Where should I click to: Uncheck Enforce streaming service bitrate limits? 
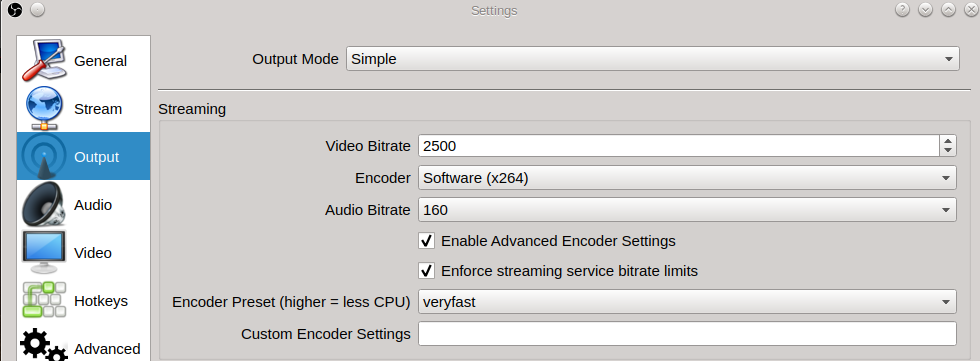pyautogui.click(x=427, y=270)
